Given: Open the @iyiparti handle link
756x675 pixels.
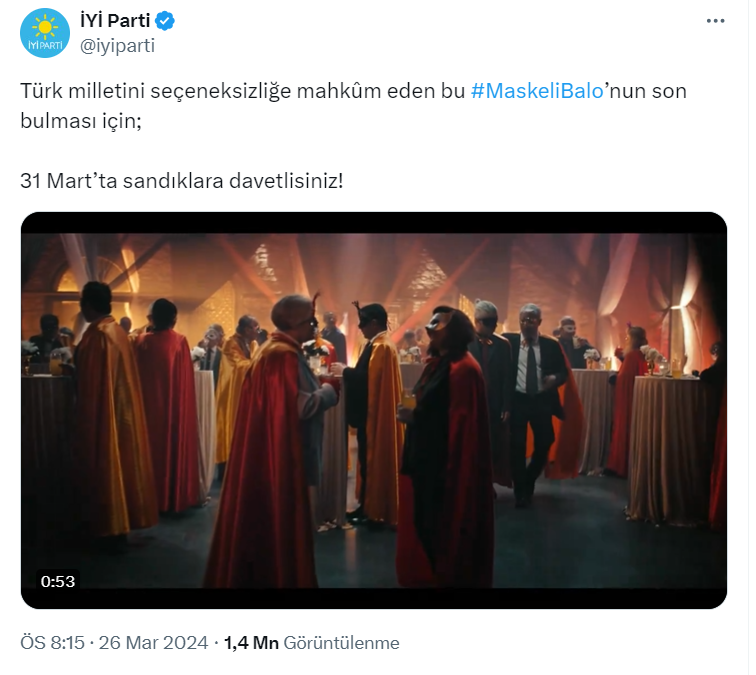Looking at the screenshot, I should point(117,44).
